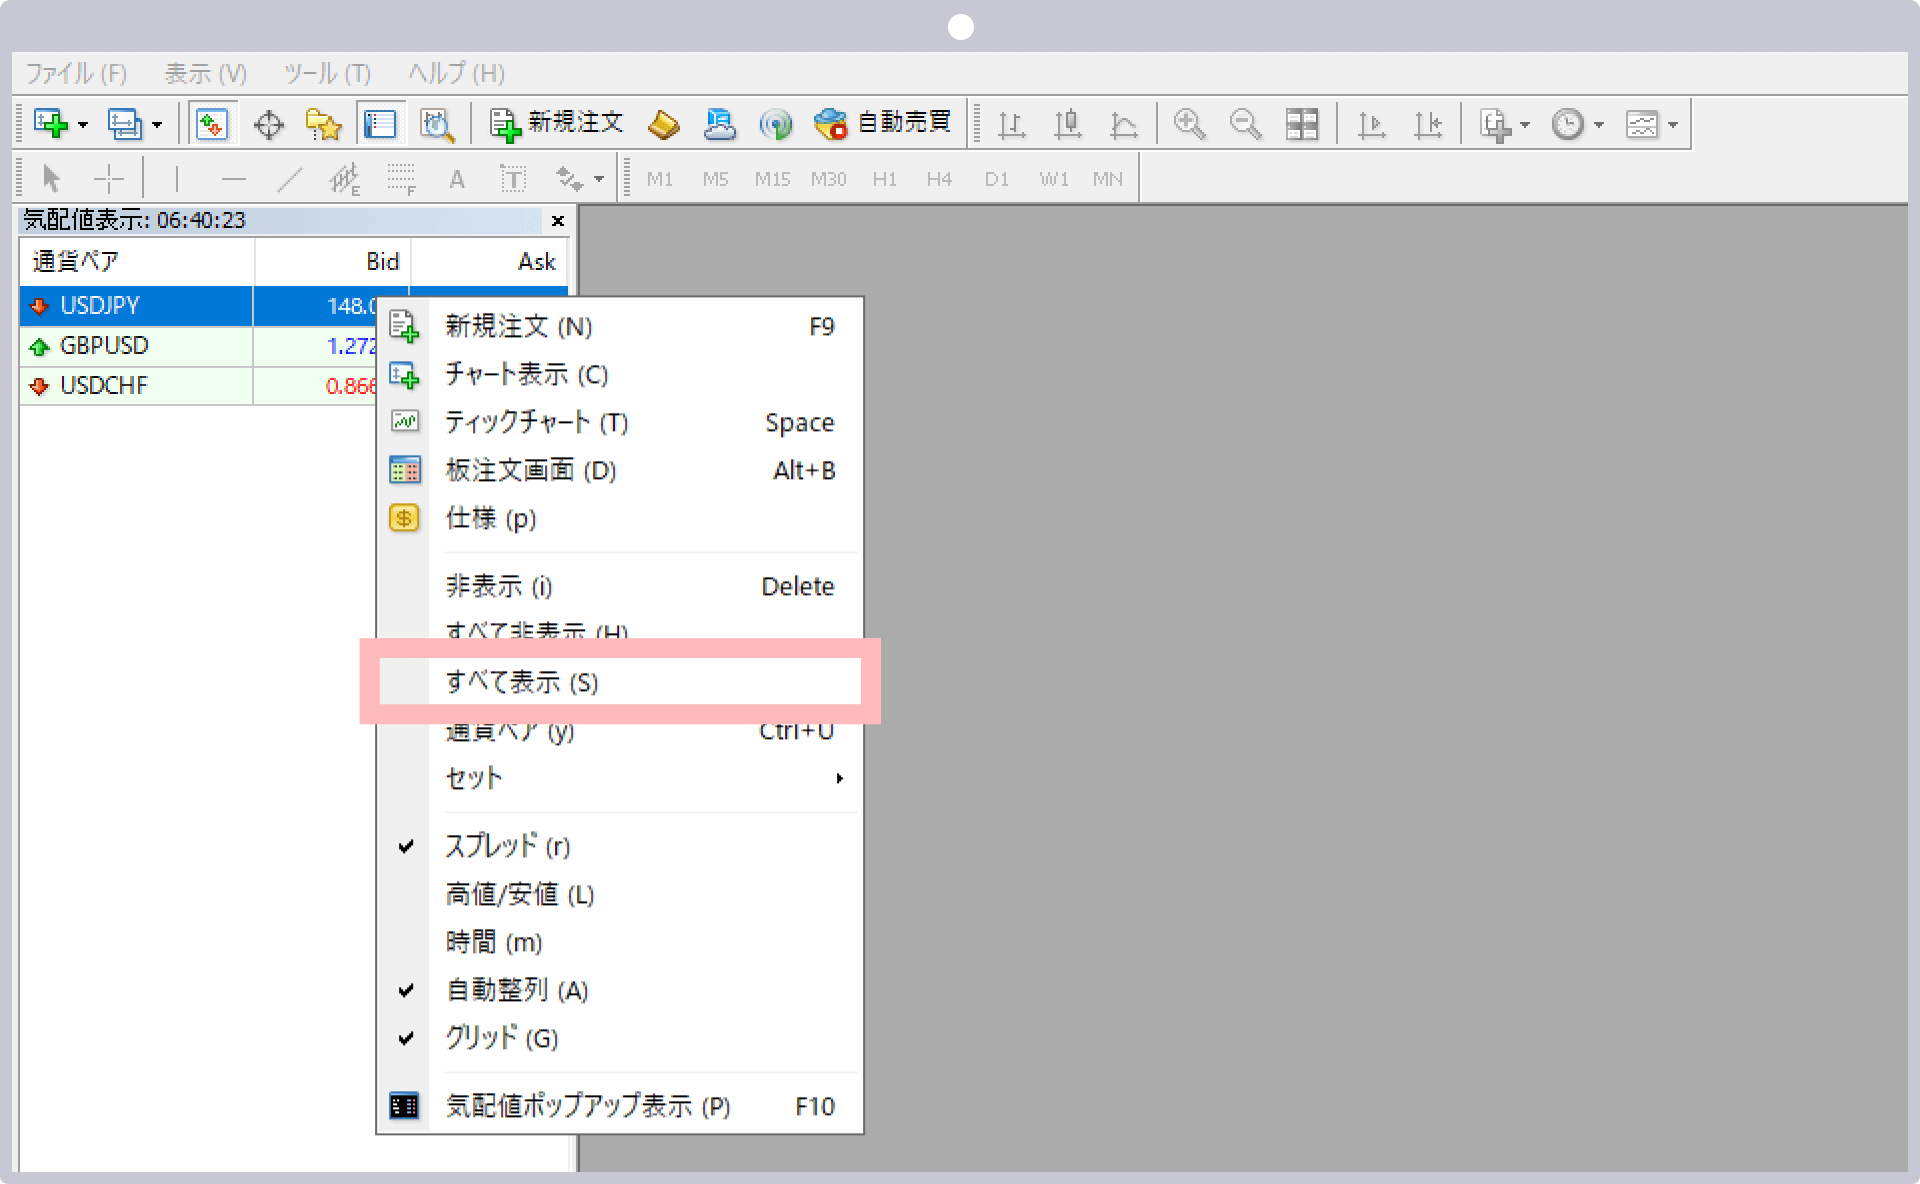Screen dimensions: 1920x1184
Task: Select the cursor arrow tool
Action: (52, 179)
